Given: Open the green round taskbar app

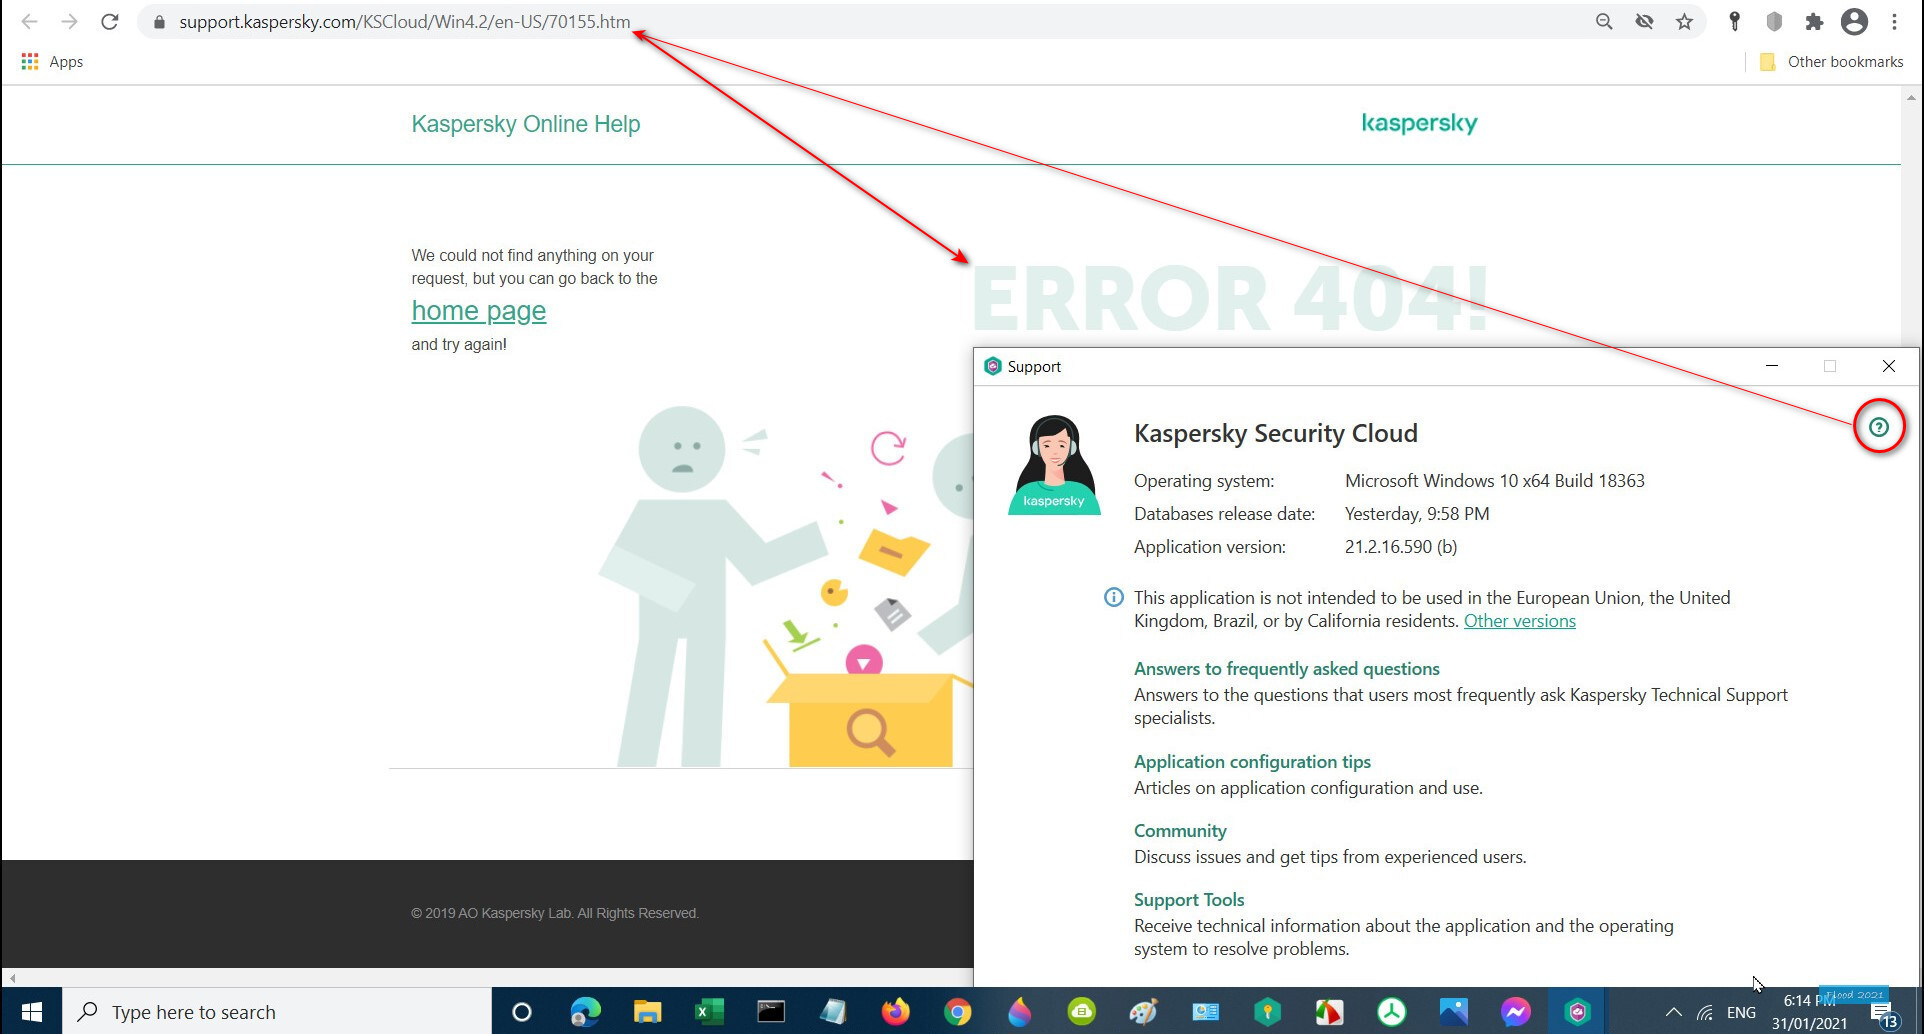Looking at the screenshot, I should coord(1081,1012).
